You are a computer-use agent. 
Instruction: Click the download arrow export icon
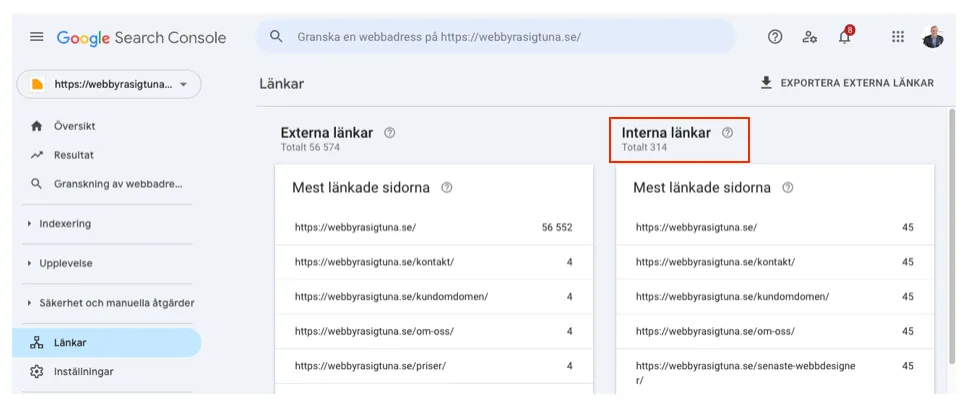coord(766,83)
